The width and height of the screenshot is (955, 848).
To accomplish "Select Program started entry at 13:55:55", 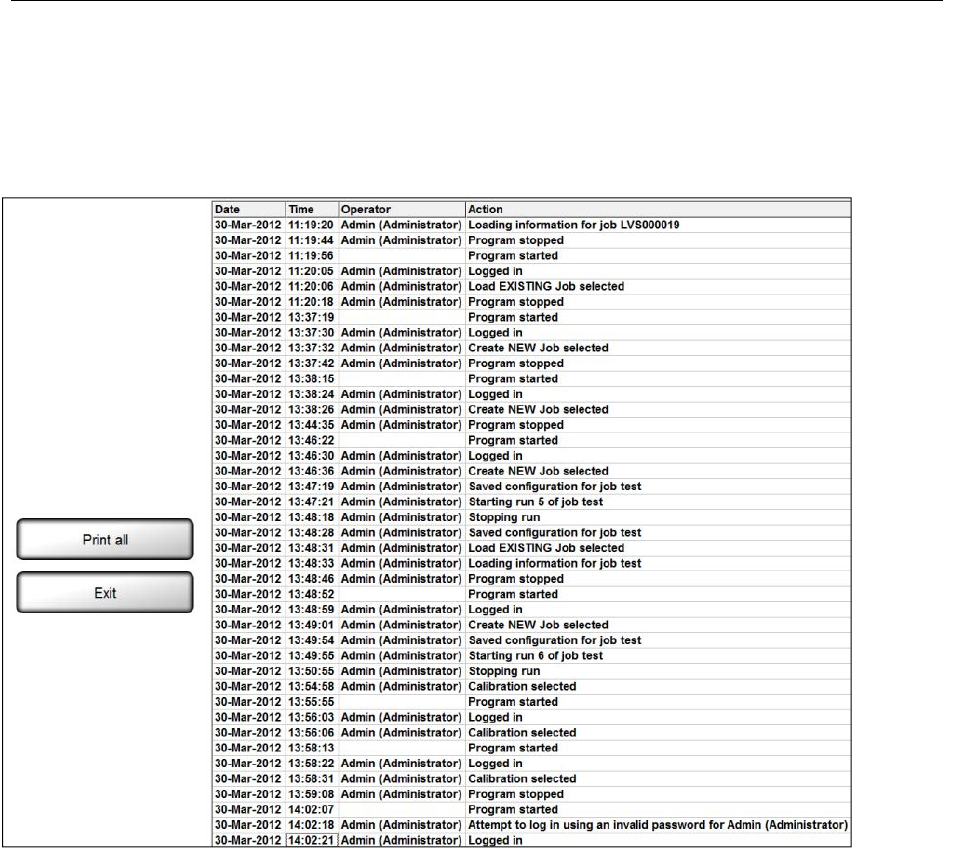I will pos(513,702).
